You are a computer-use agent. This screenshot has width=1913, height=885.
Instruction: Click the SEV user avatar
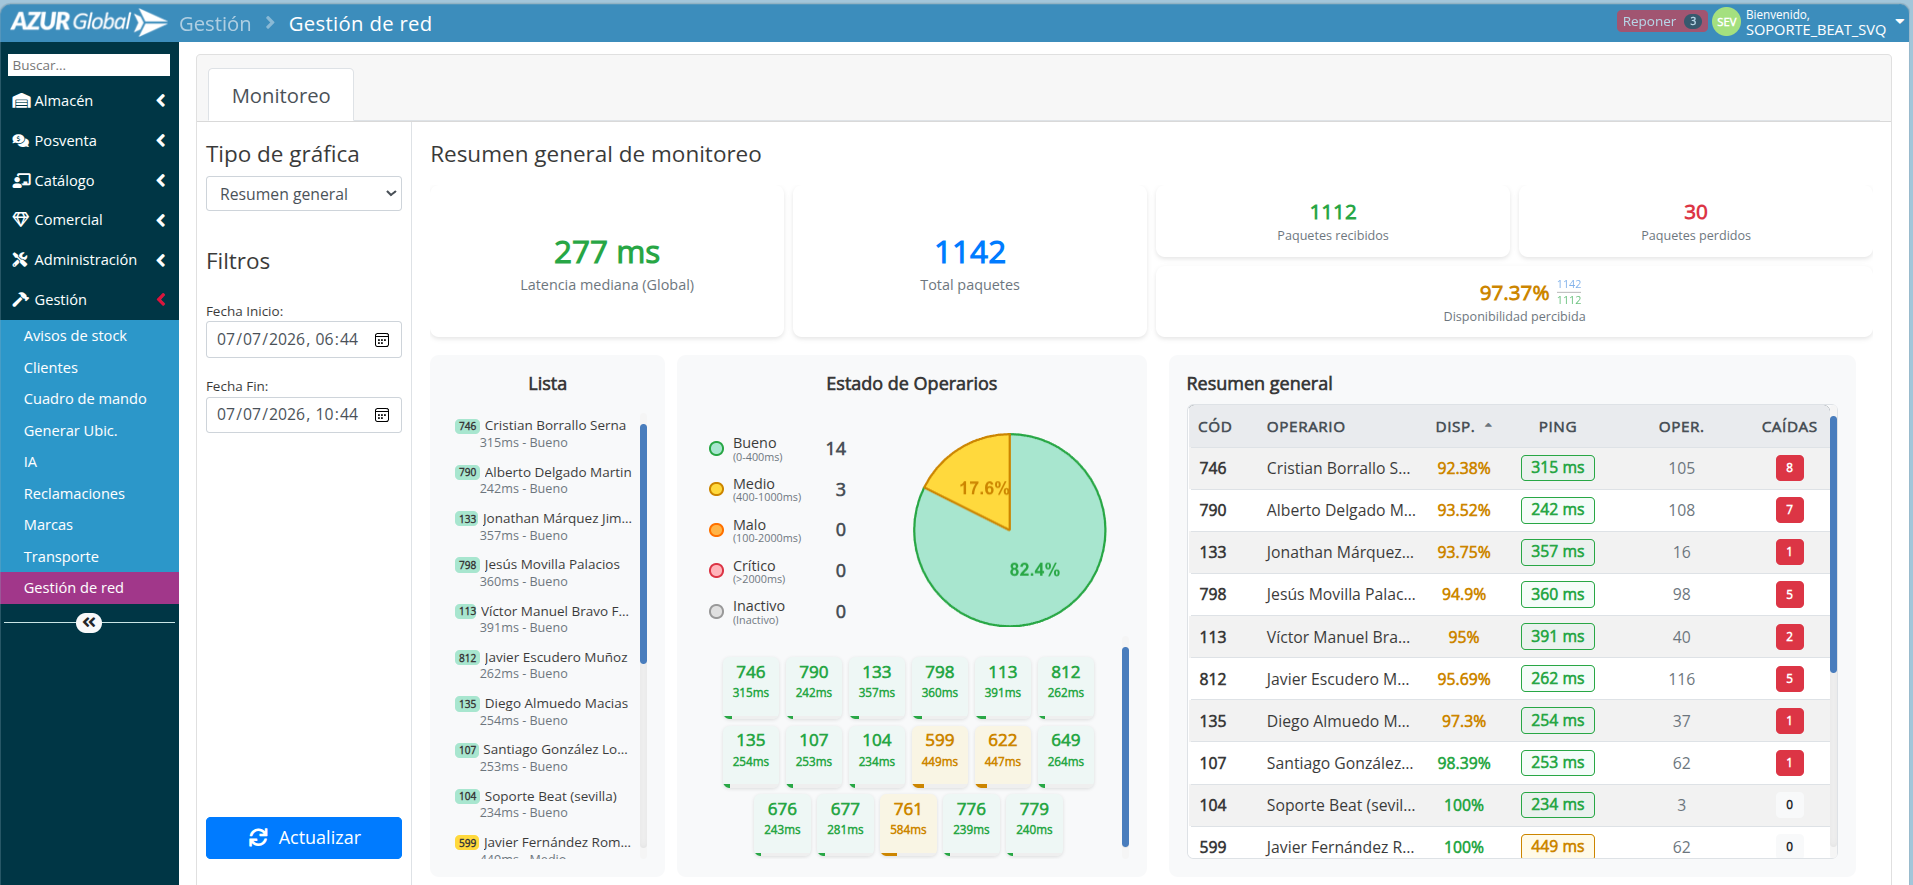tap(1727, 22)
